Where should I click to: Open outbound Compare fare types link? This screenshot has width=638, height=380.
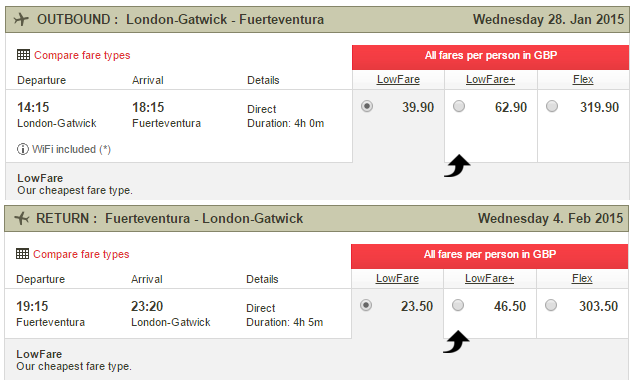(x=82, y=55)
